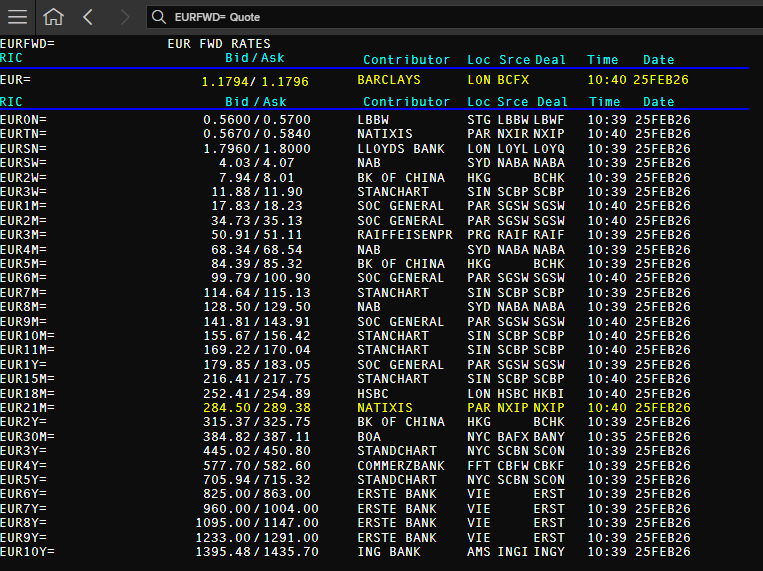This screenshot has width=763, height=571.
Task: Click the EURFWD= page title code
Action: coord(27,44)
